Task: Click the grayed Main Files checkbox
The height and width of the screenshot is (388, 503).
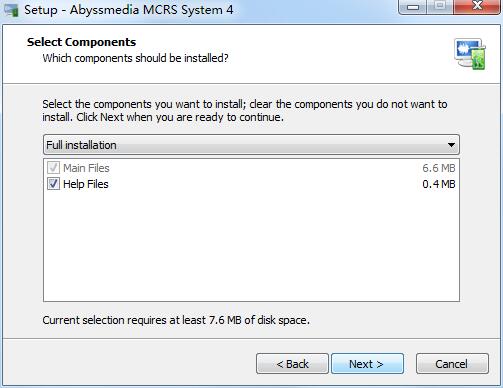Action: (53, 168)
